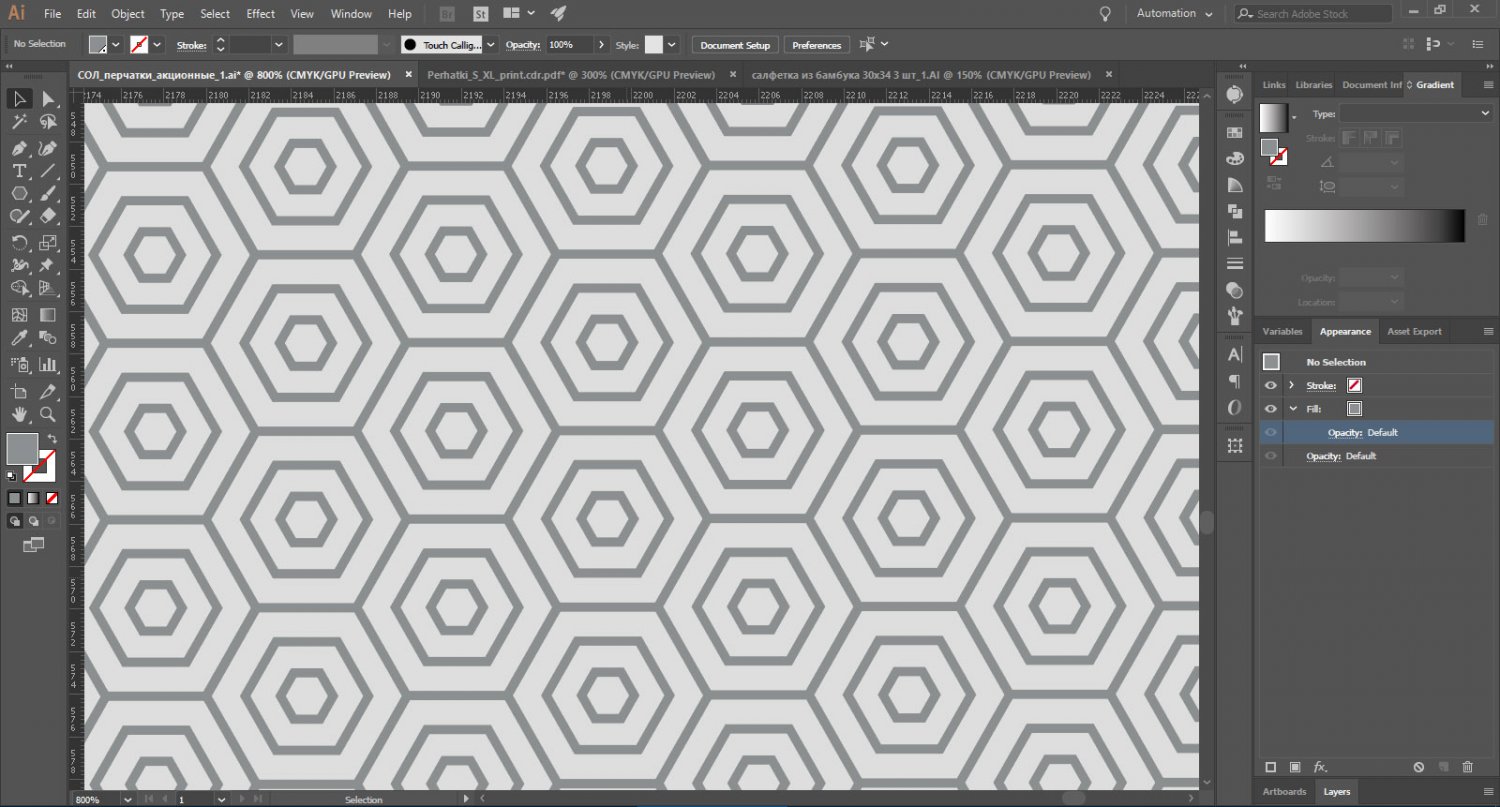The image size is (1500, 807).
Task: Select the Rotate tool
Action: tap(19, 243)
